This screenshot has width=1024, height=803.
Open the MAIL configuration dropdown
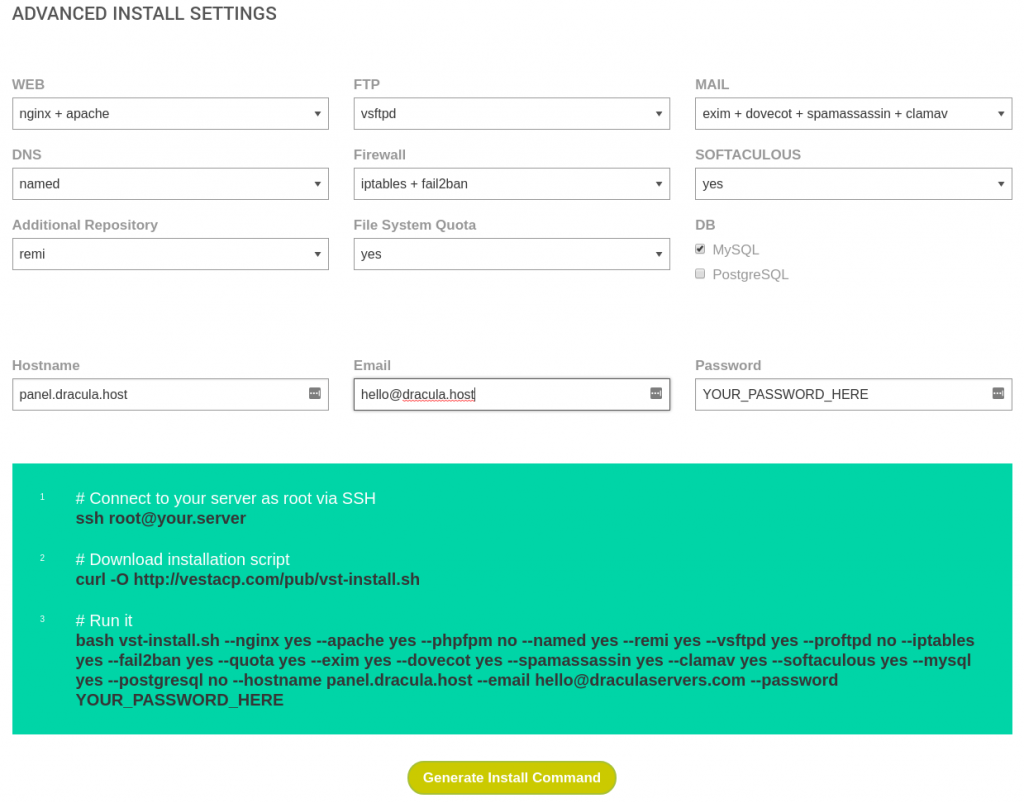pyautogui.click(x=853, y=114)
